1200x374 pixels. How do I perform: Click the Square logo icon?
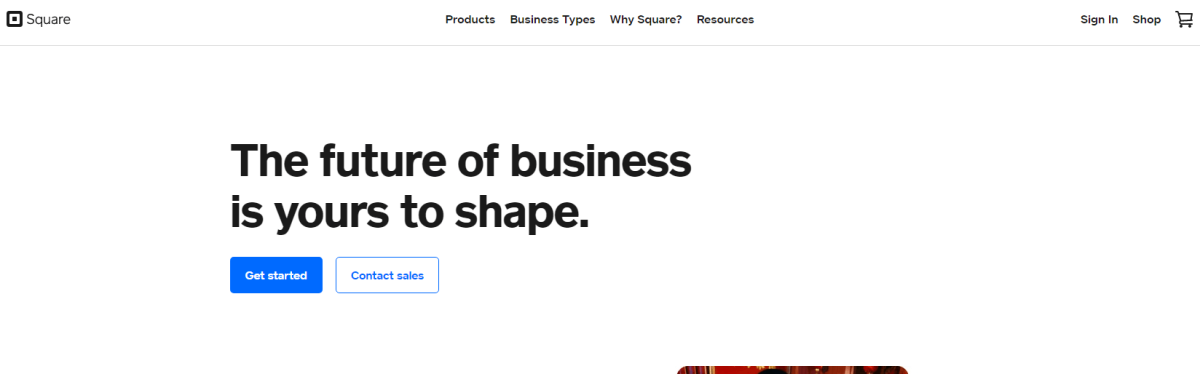(15, 19)
